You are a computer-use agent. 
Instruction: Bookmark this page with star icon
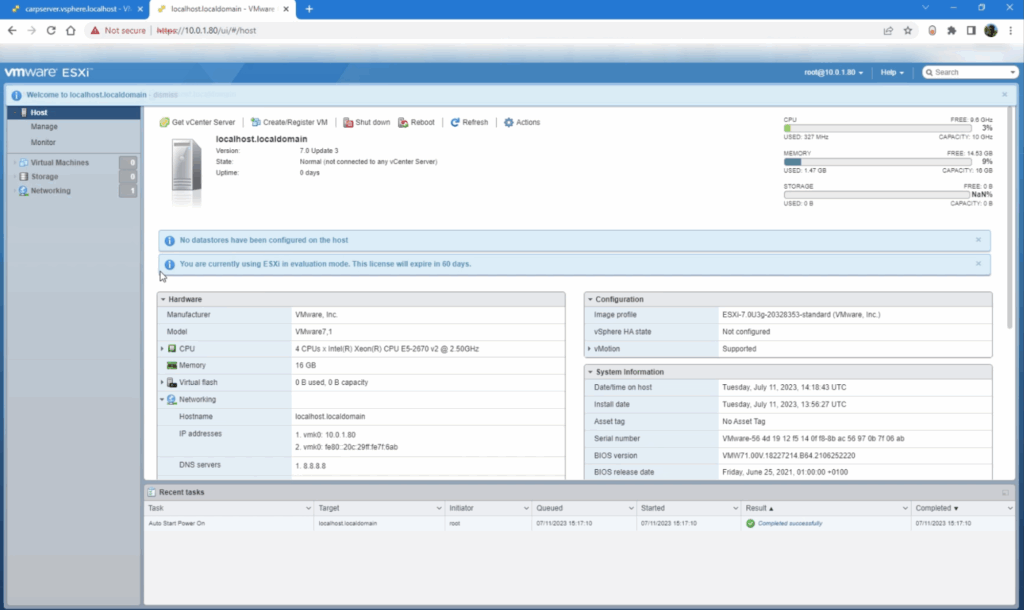coord(908,31)
